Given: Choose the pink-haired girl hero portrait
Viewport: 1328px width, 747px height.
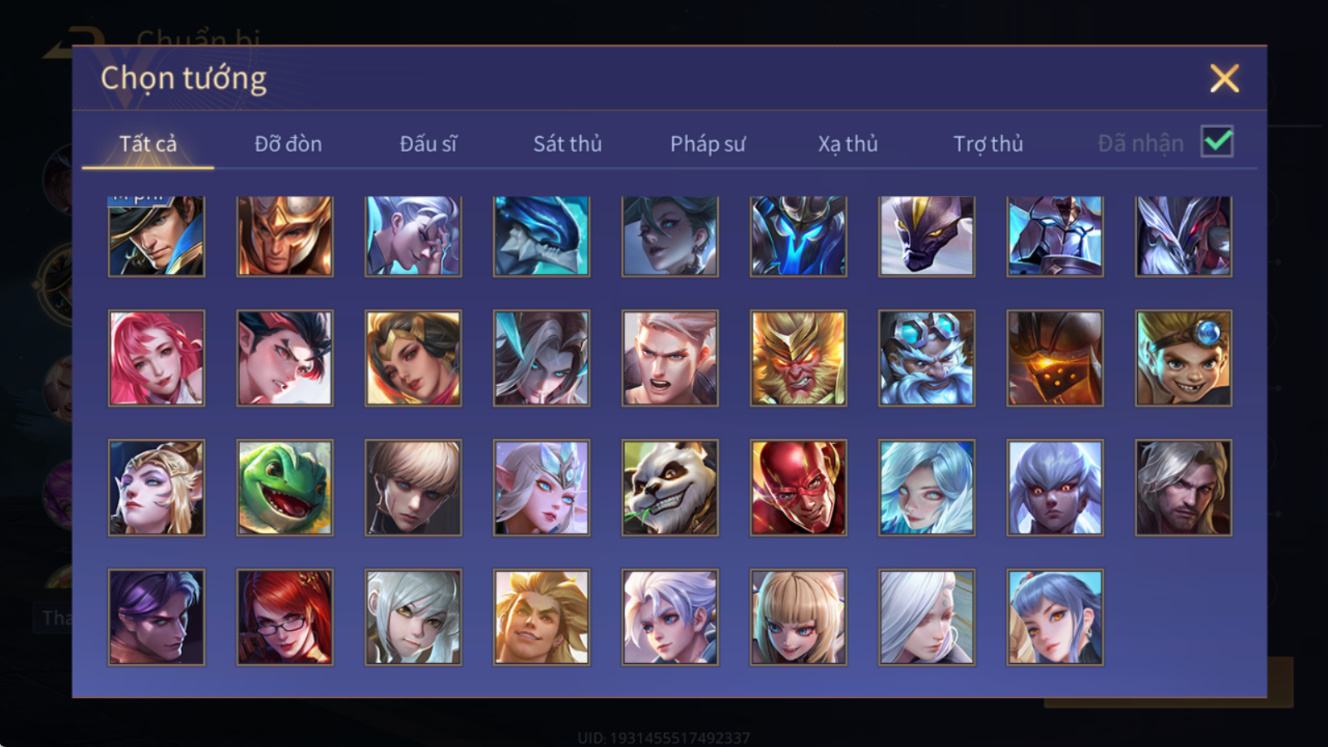Looking at the screenshot, I should [x=156, y=358].
